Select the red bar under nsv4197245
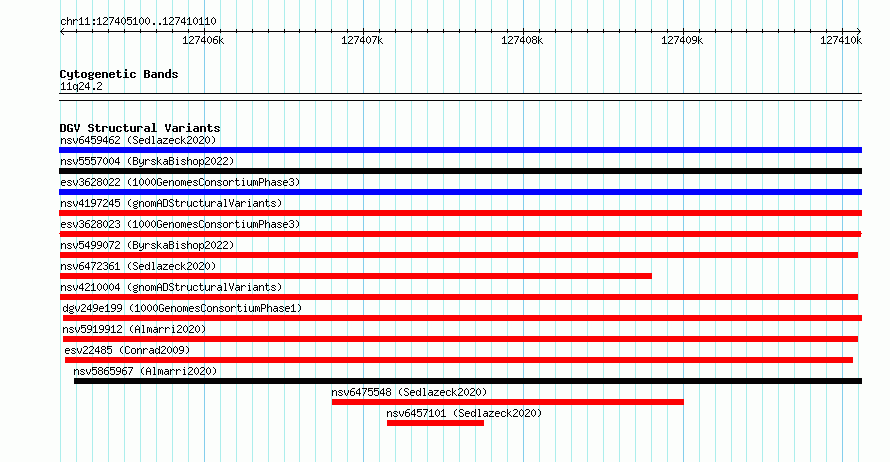The image size is (890, 462). coord(460,213)
